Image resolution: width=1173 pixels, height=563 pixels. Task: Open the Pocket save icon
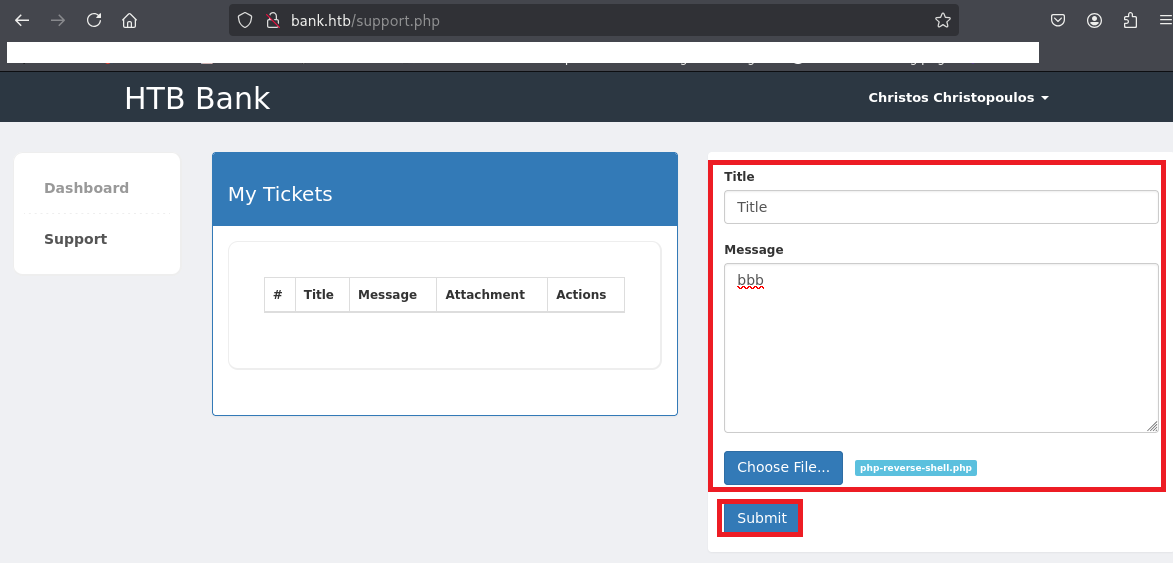(1058, 20)
